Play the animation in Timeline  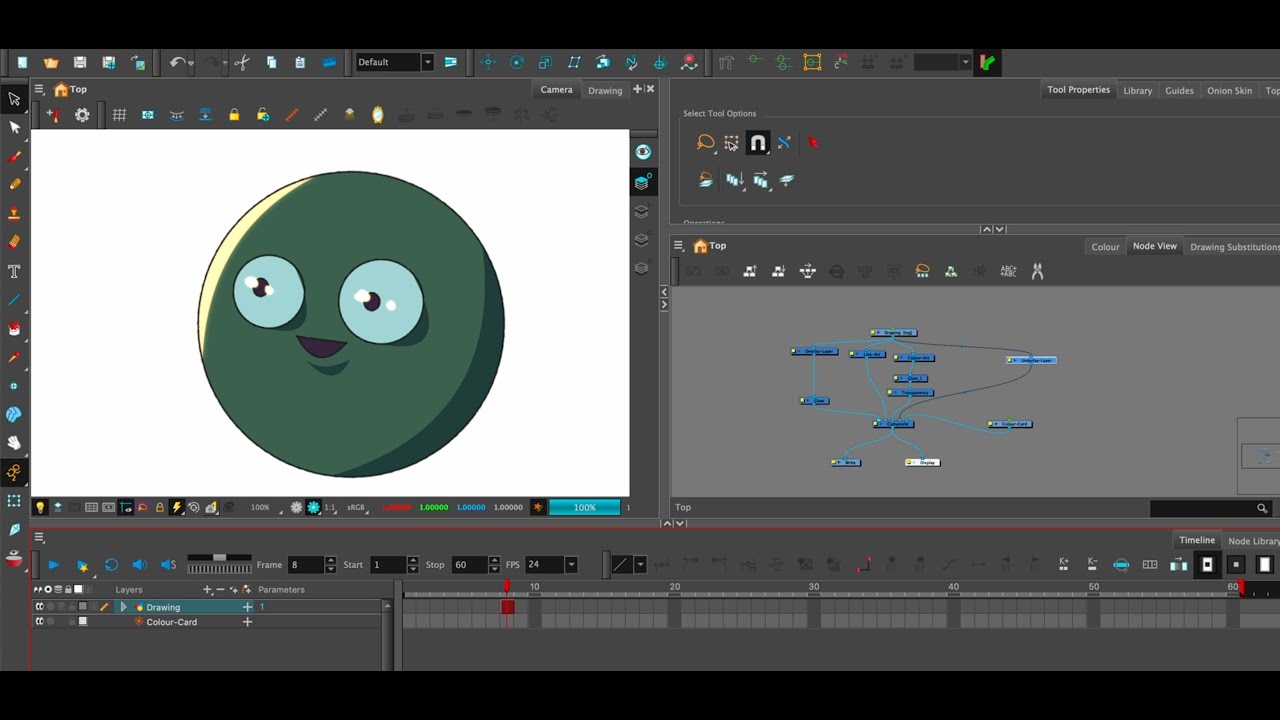pos(53,565)
